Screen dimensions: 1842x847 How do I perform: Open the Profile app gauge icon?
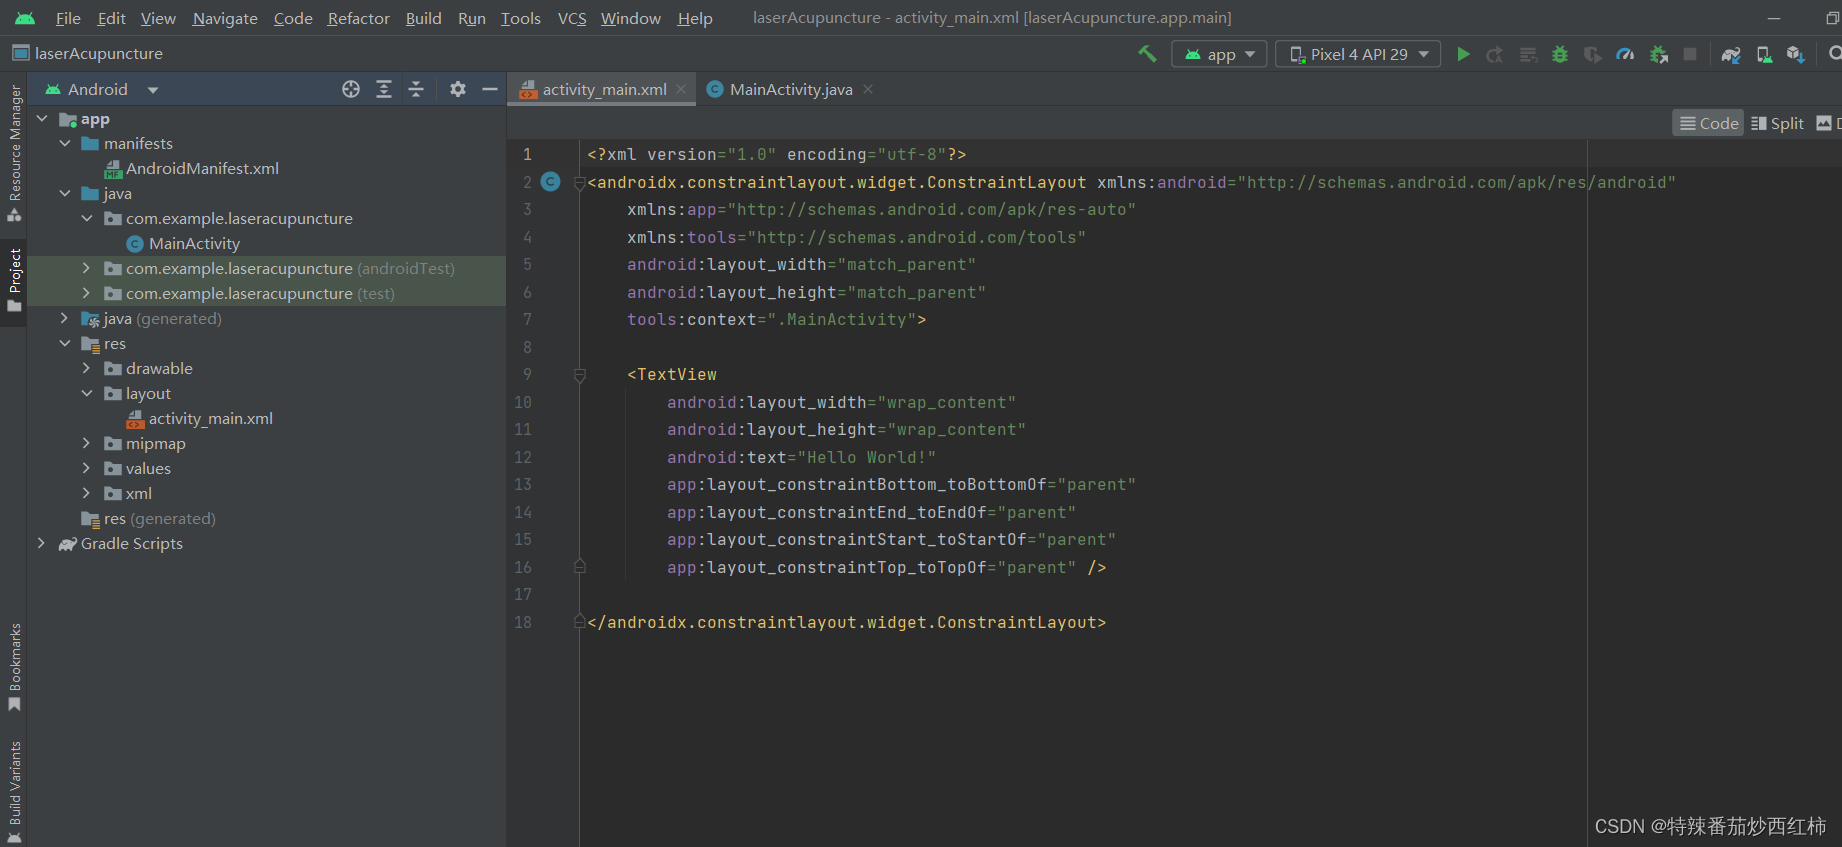point(1625,54)
